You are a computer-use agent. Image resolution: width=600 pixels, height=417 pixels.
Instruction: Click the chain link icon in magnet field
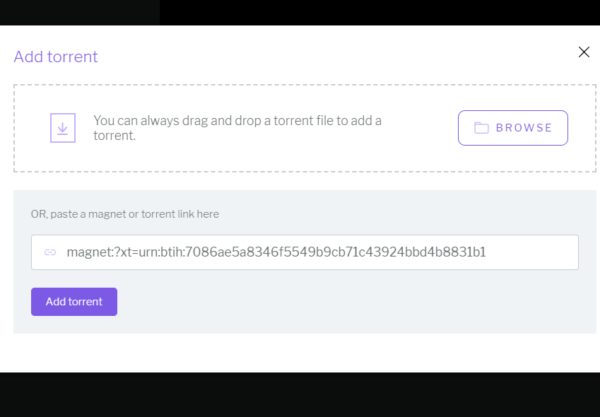[50, 252]
